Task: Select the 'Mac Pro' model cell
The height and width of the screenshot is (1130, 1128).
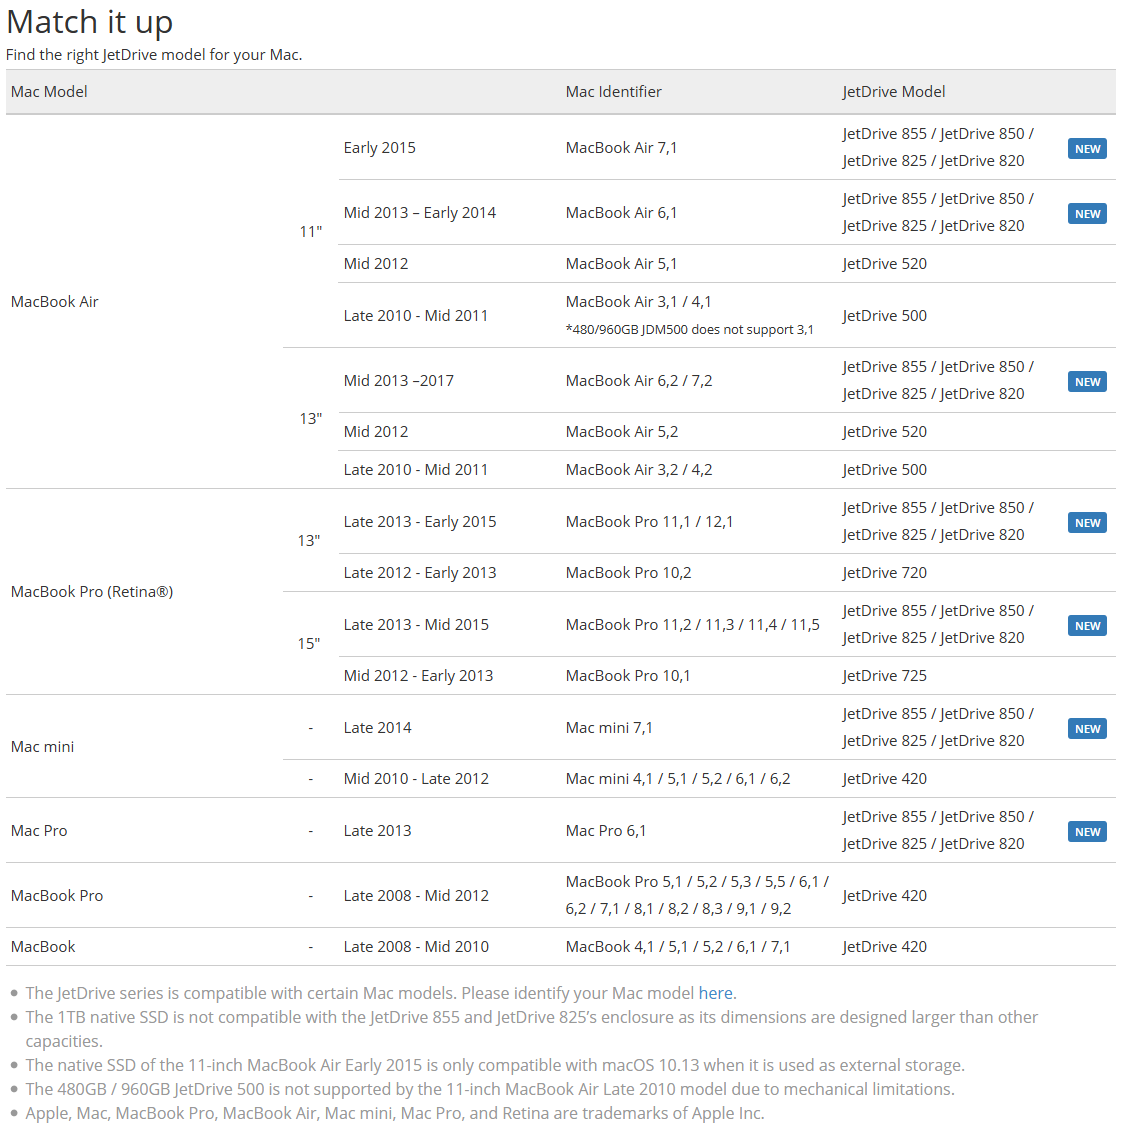Action: pyautogui.click(x=39, y=831)
